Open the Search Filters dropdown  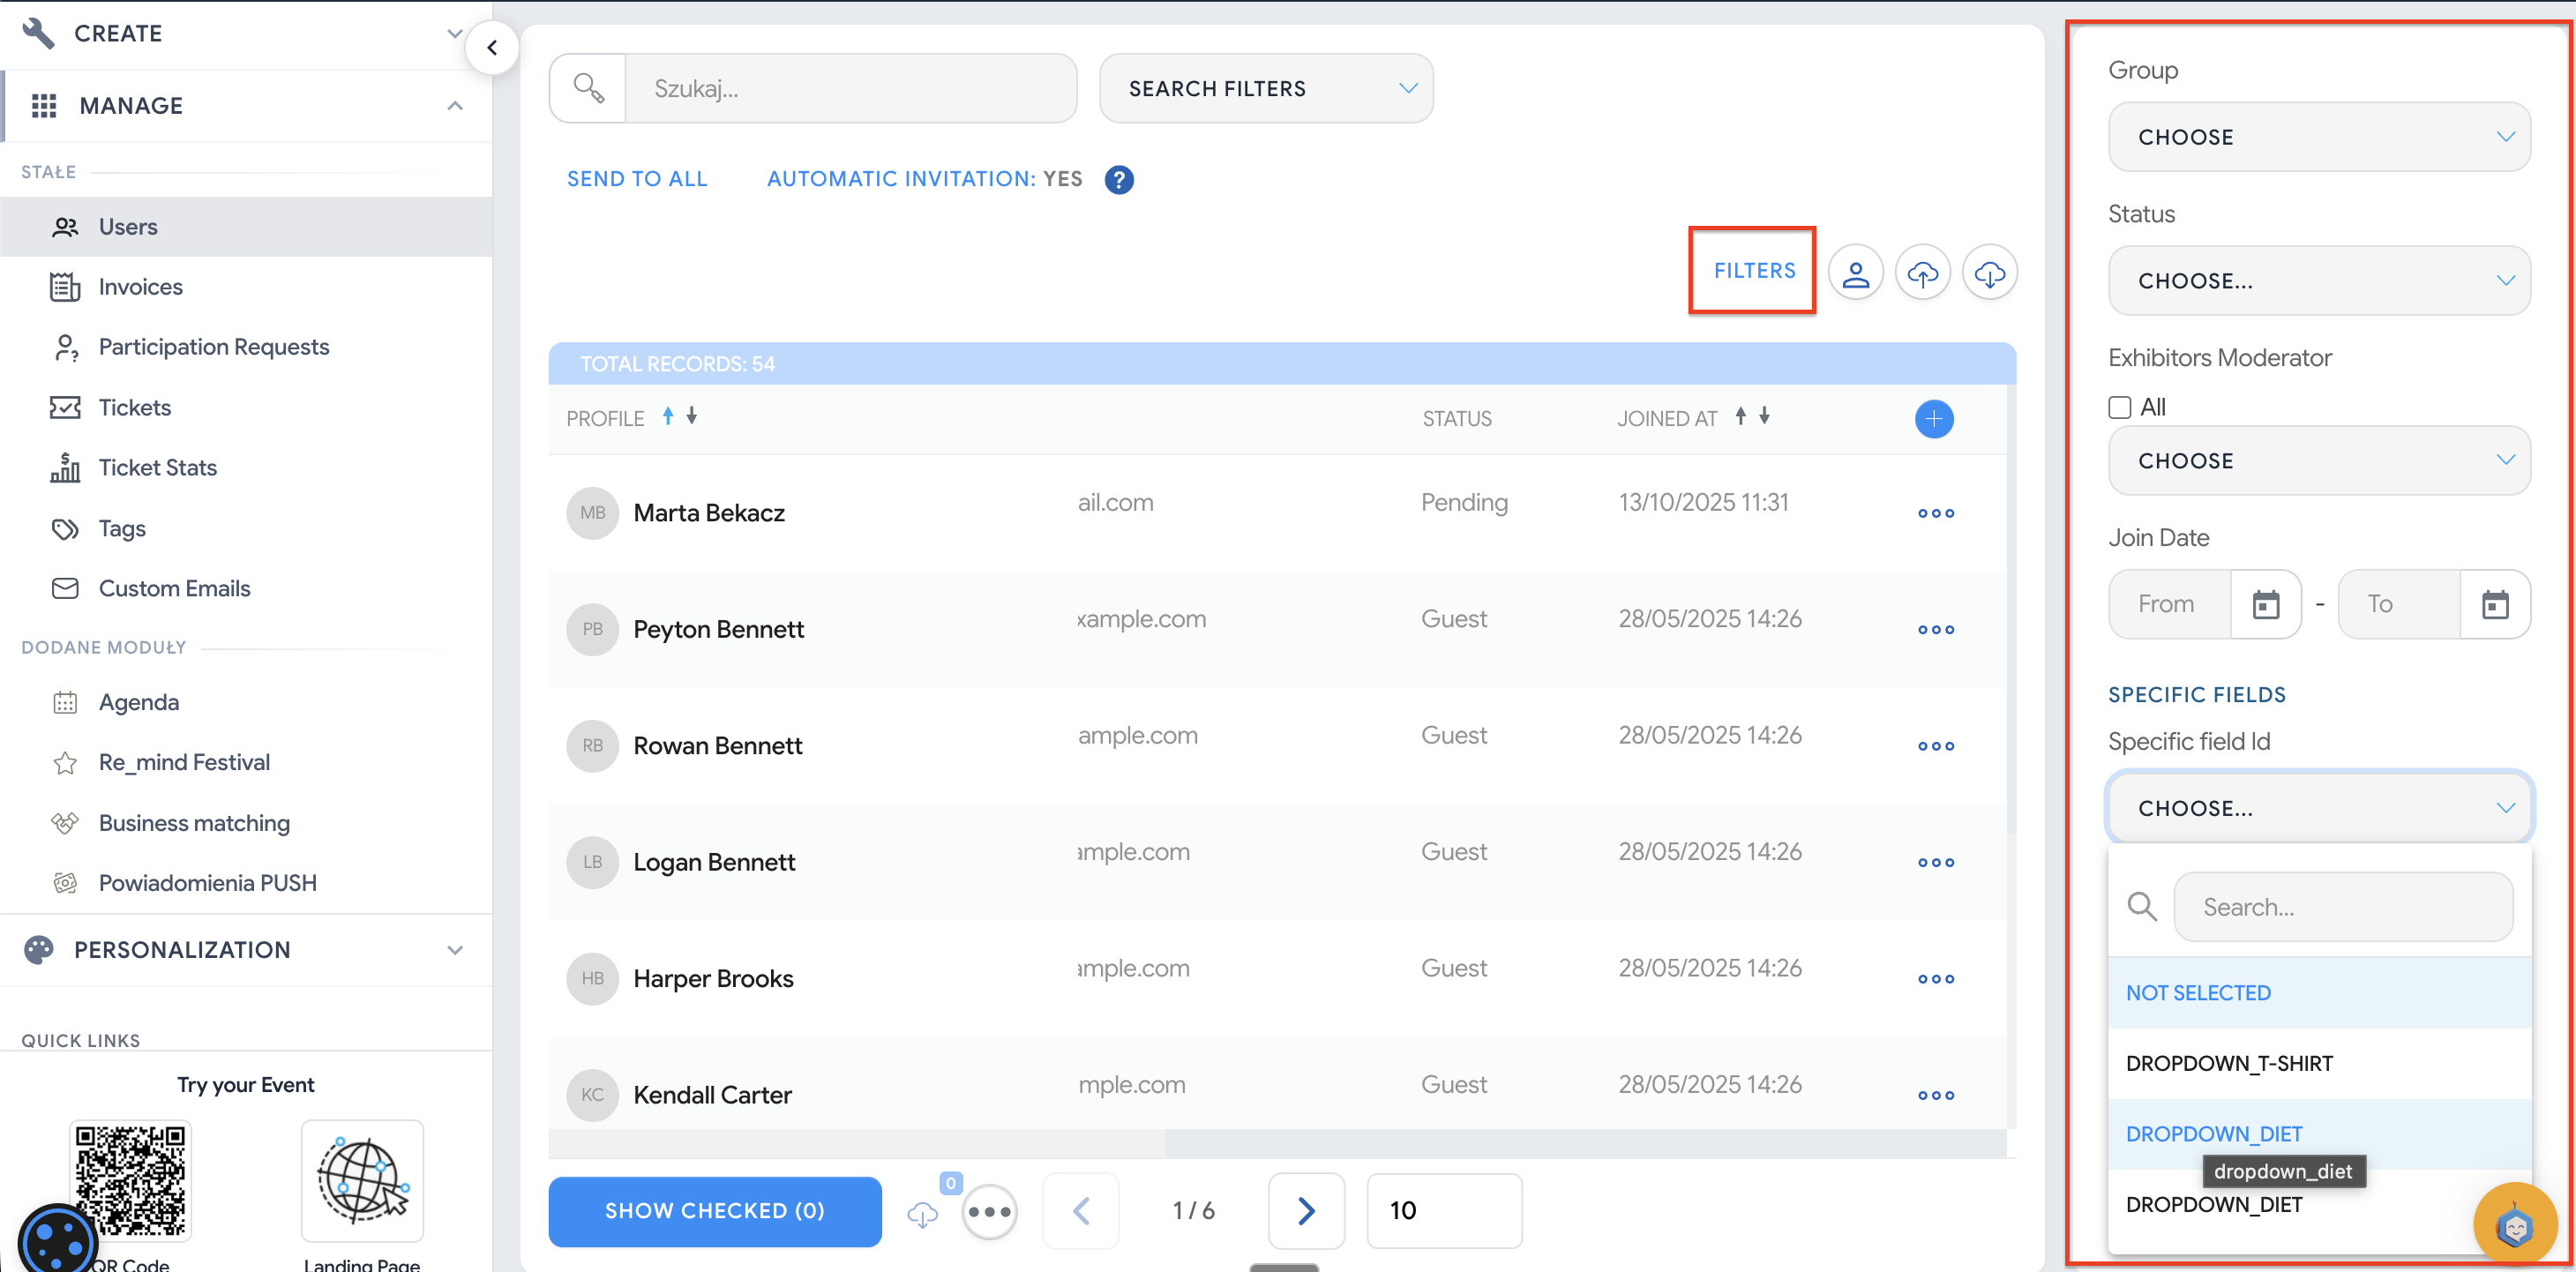[1265, 89]
